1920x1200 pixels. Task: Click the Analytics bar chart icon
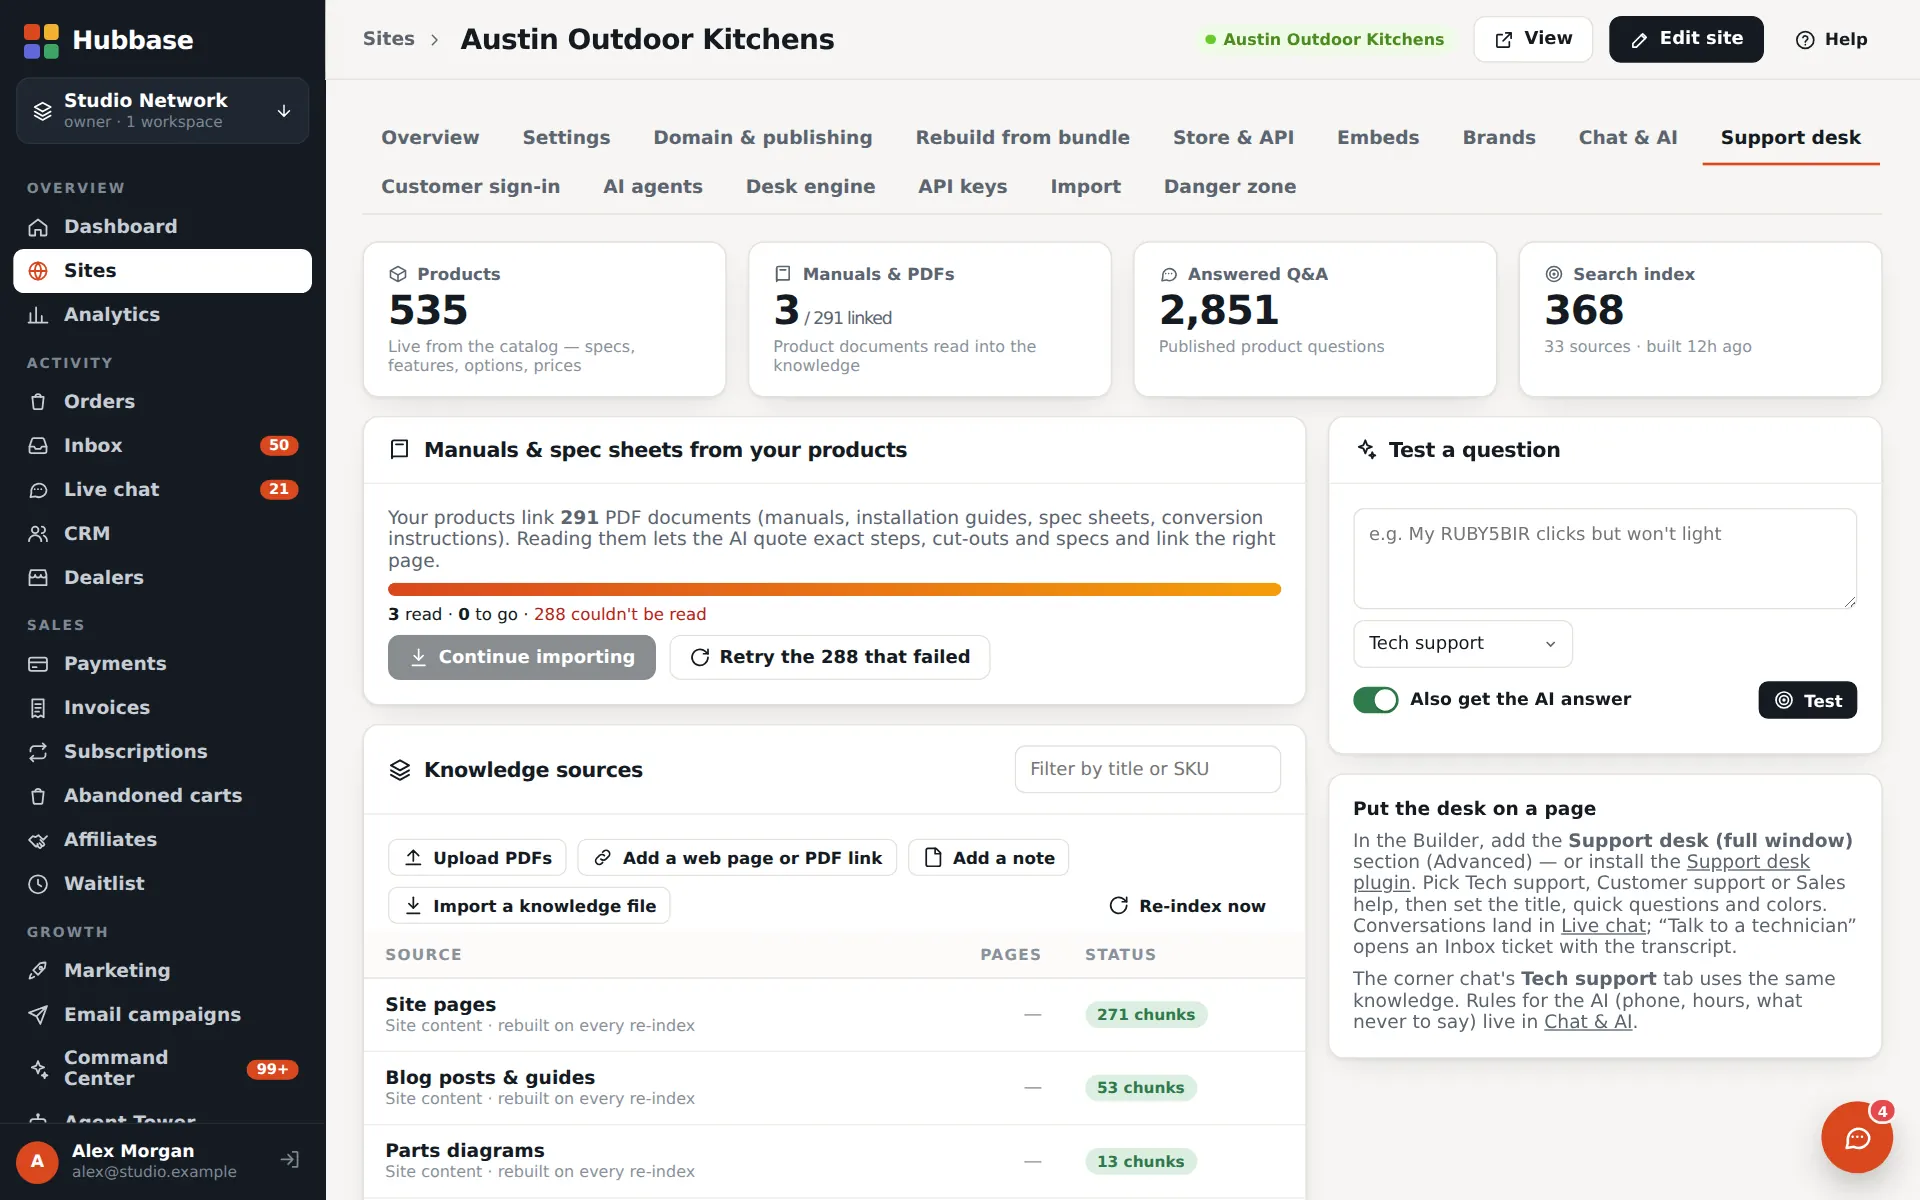(38, 315)
